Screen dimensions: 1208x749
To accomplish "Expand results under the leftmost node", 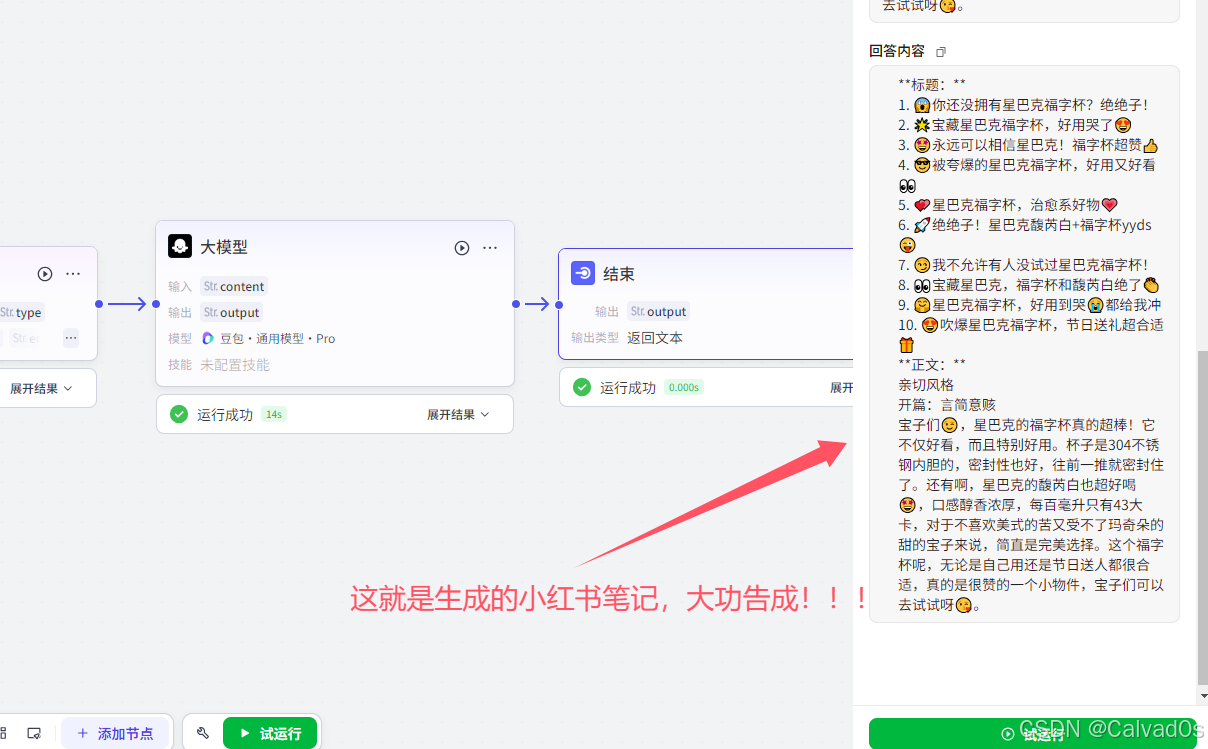I will [41, 388].
